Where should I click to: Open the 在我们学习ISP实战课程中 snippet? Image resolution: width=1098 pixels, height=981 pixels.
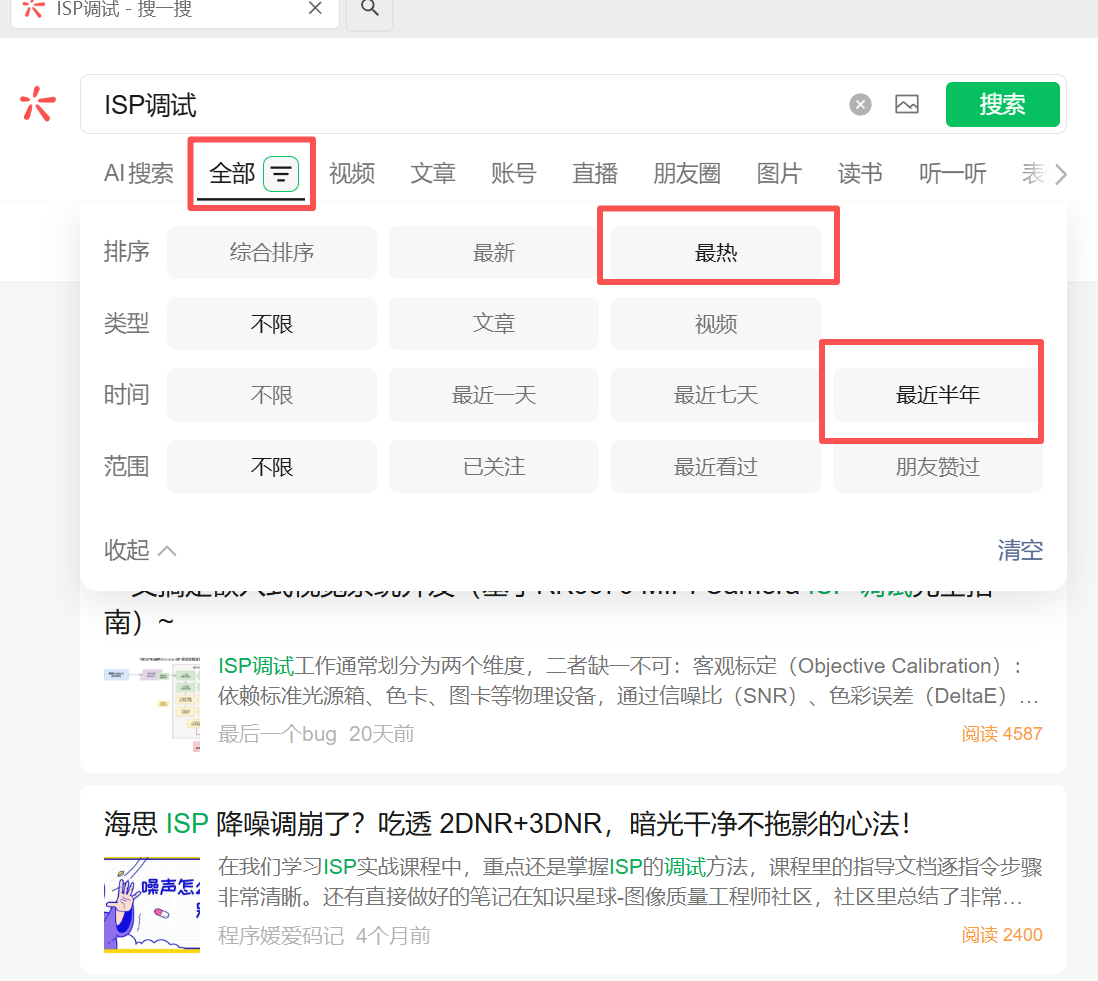coord(630,882)
